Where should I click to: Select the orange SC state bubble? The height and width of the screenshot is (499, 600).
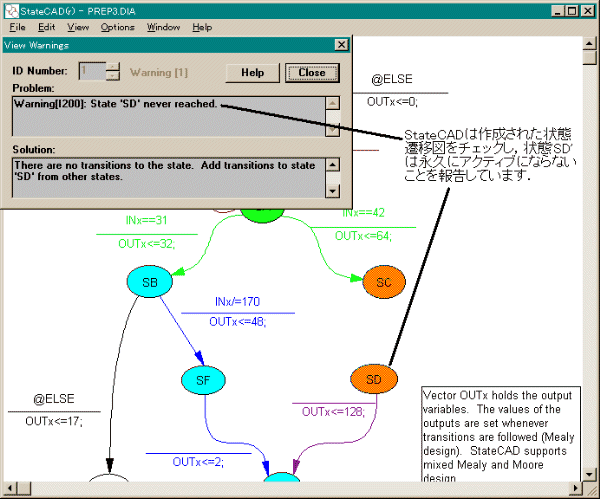click(x=384, y=283)
